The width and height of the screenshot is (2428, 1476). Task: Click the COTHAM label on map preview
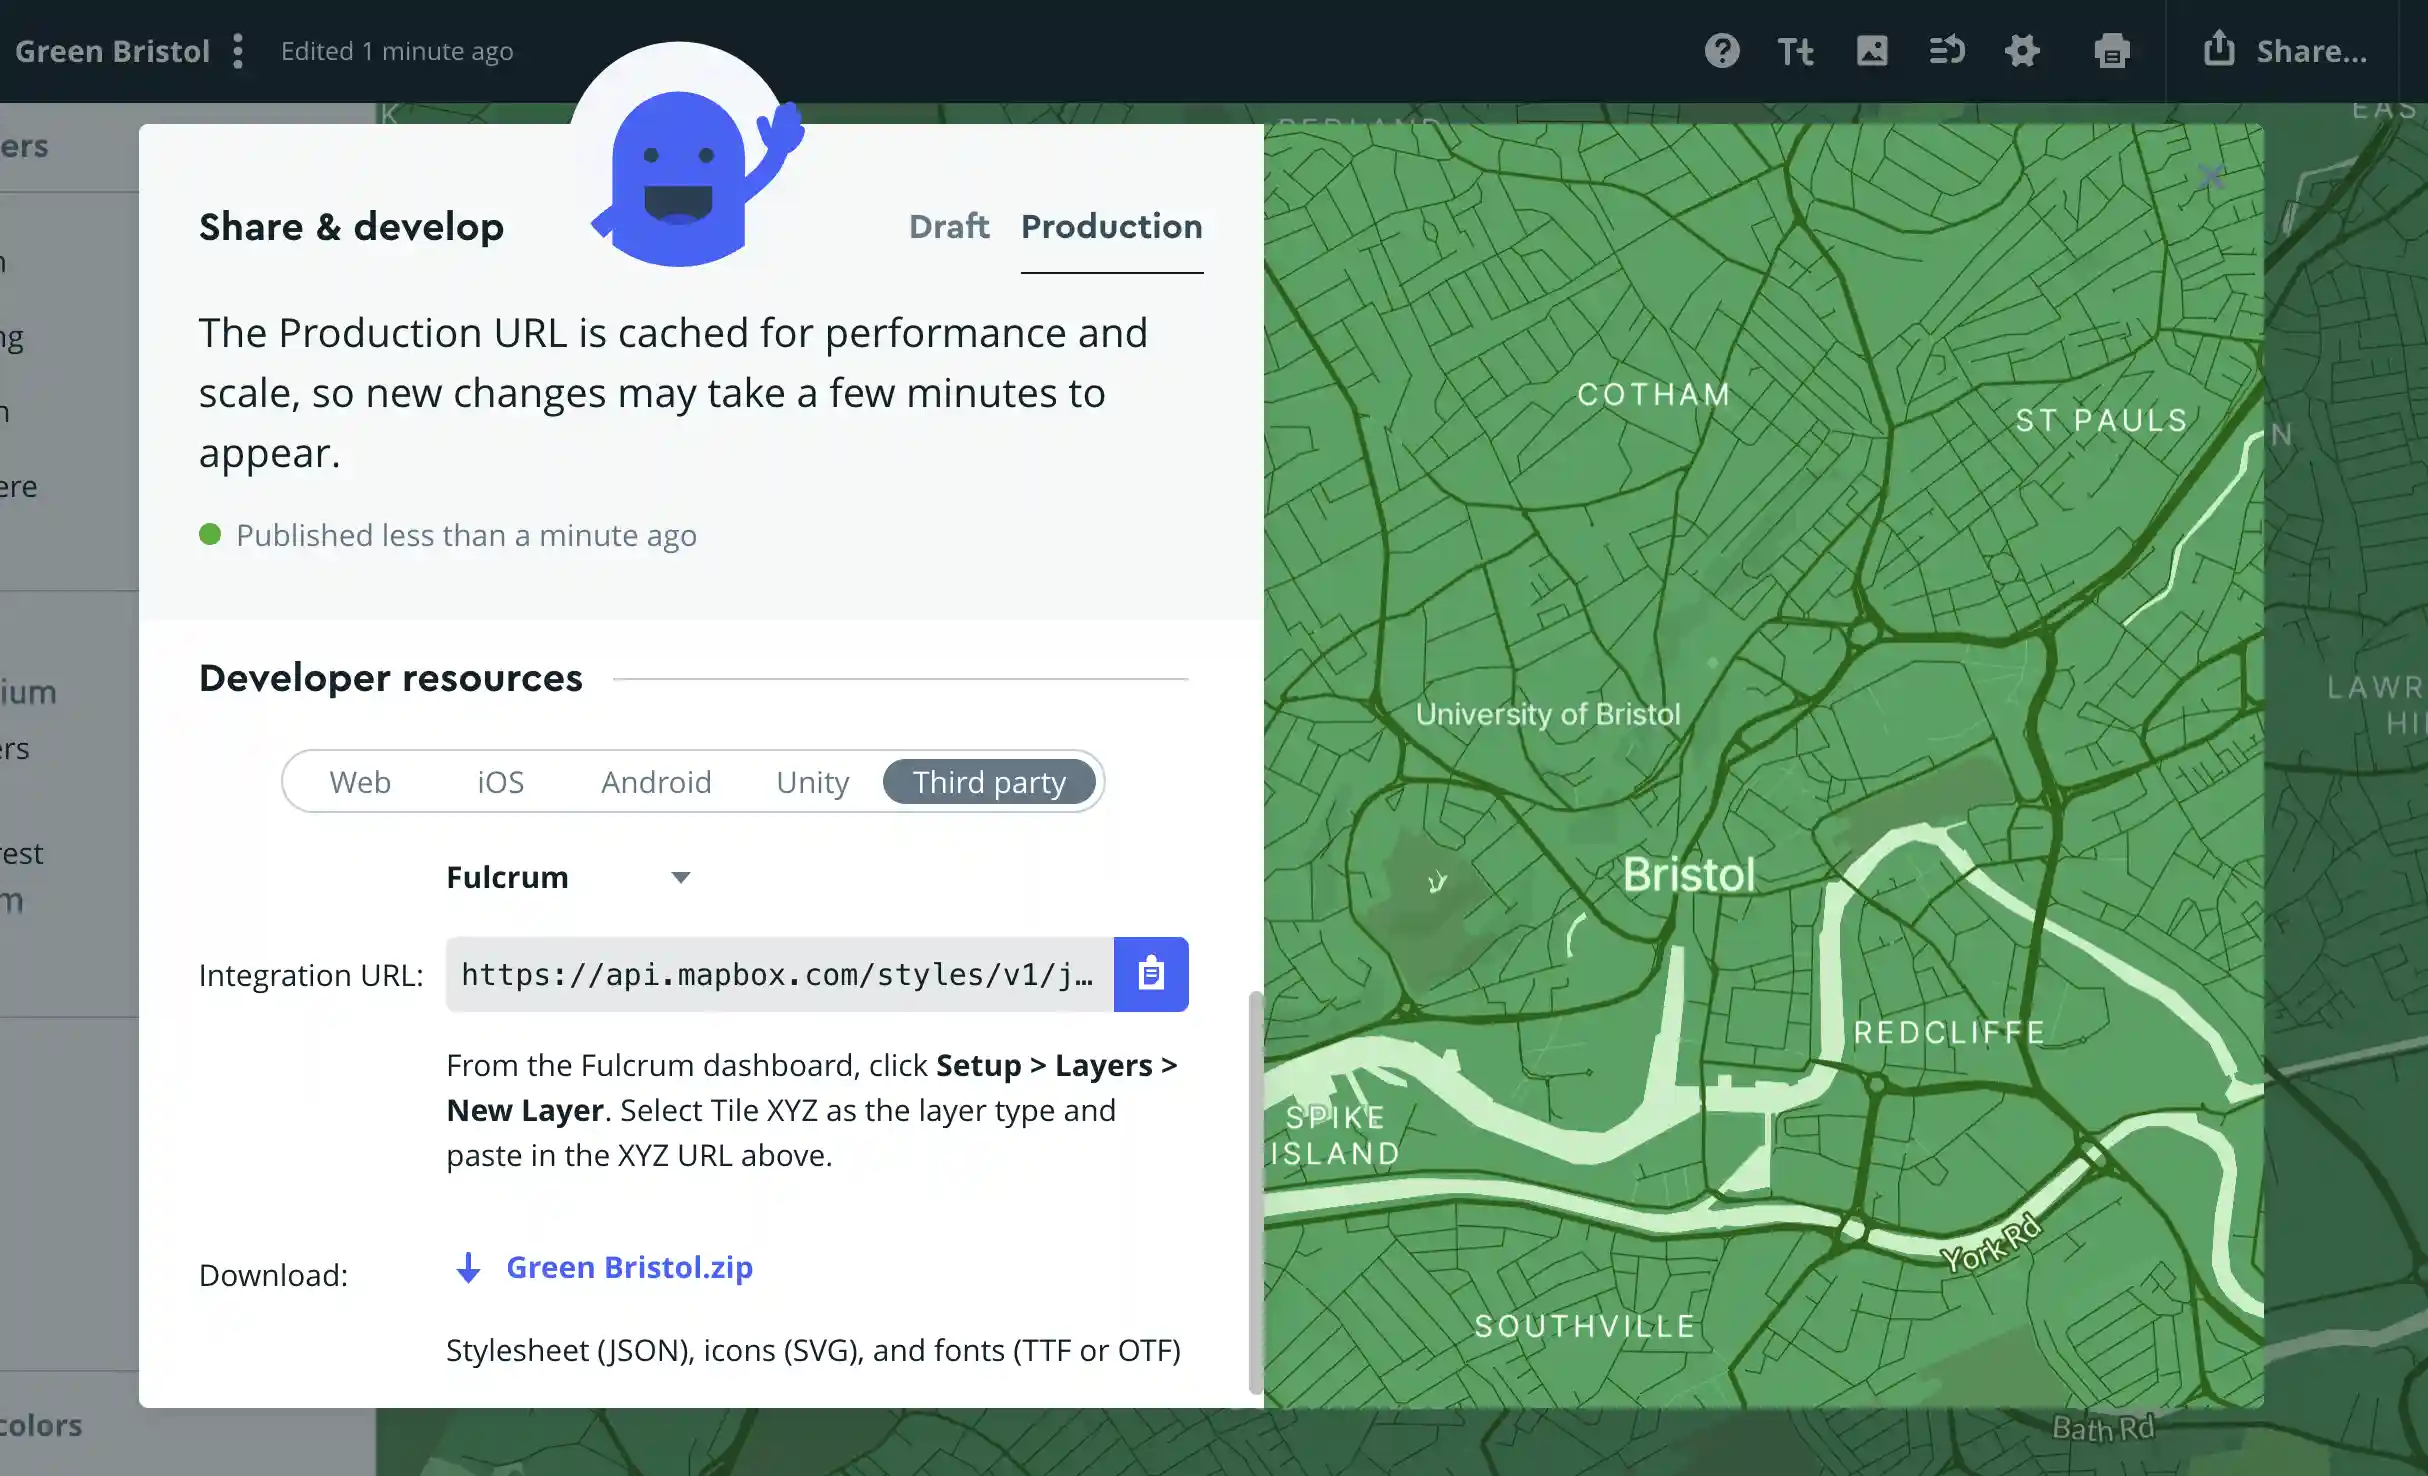coord(1654,394)
